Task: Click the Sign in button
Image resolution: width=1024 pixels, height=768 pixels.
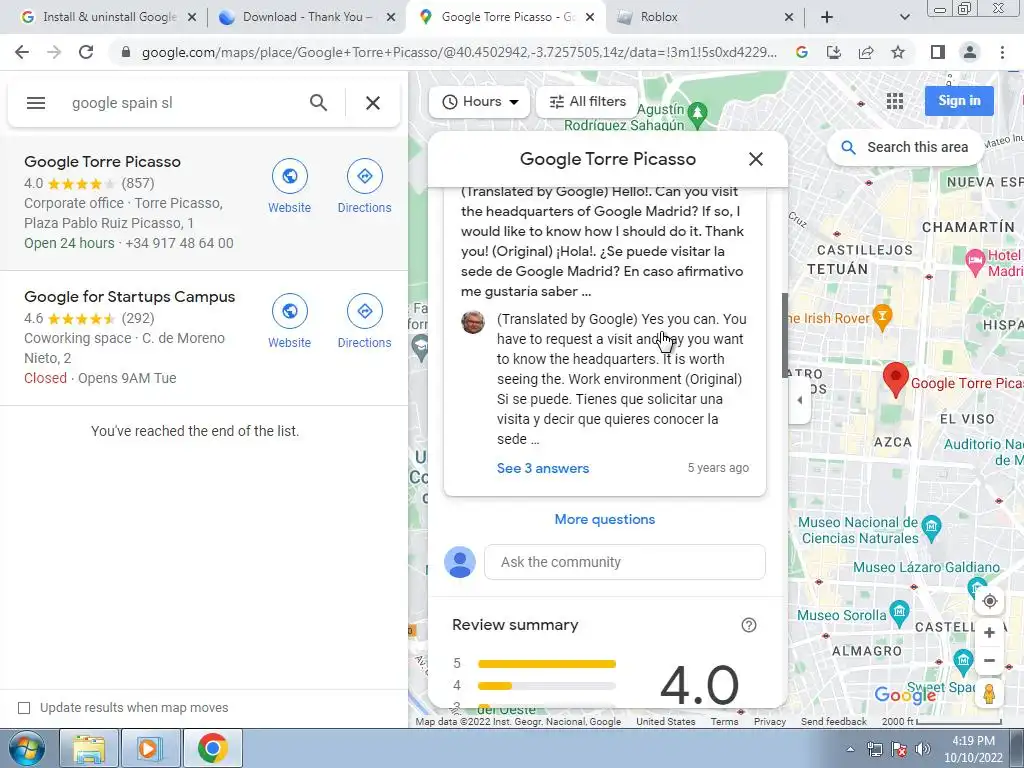Action: pos(959,101)
